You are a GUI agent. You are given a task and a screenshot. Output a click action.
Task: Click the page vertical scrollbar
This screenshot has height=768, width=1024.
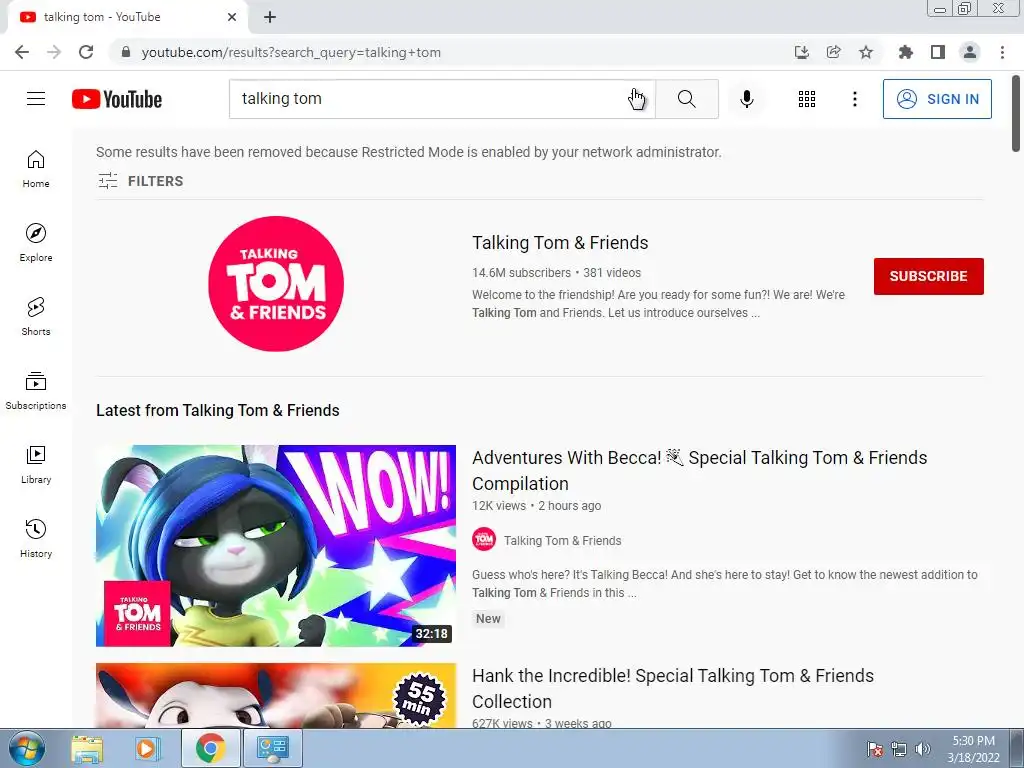1016,112
